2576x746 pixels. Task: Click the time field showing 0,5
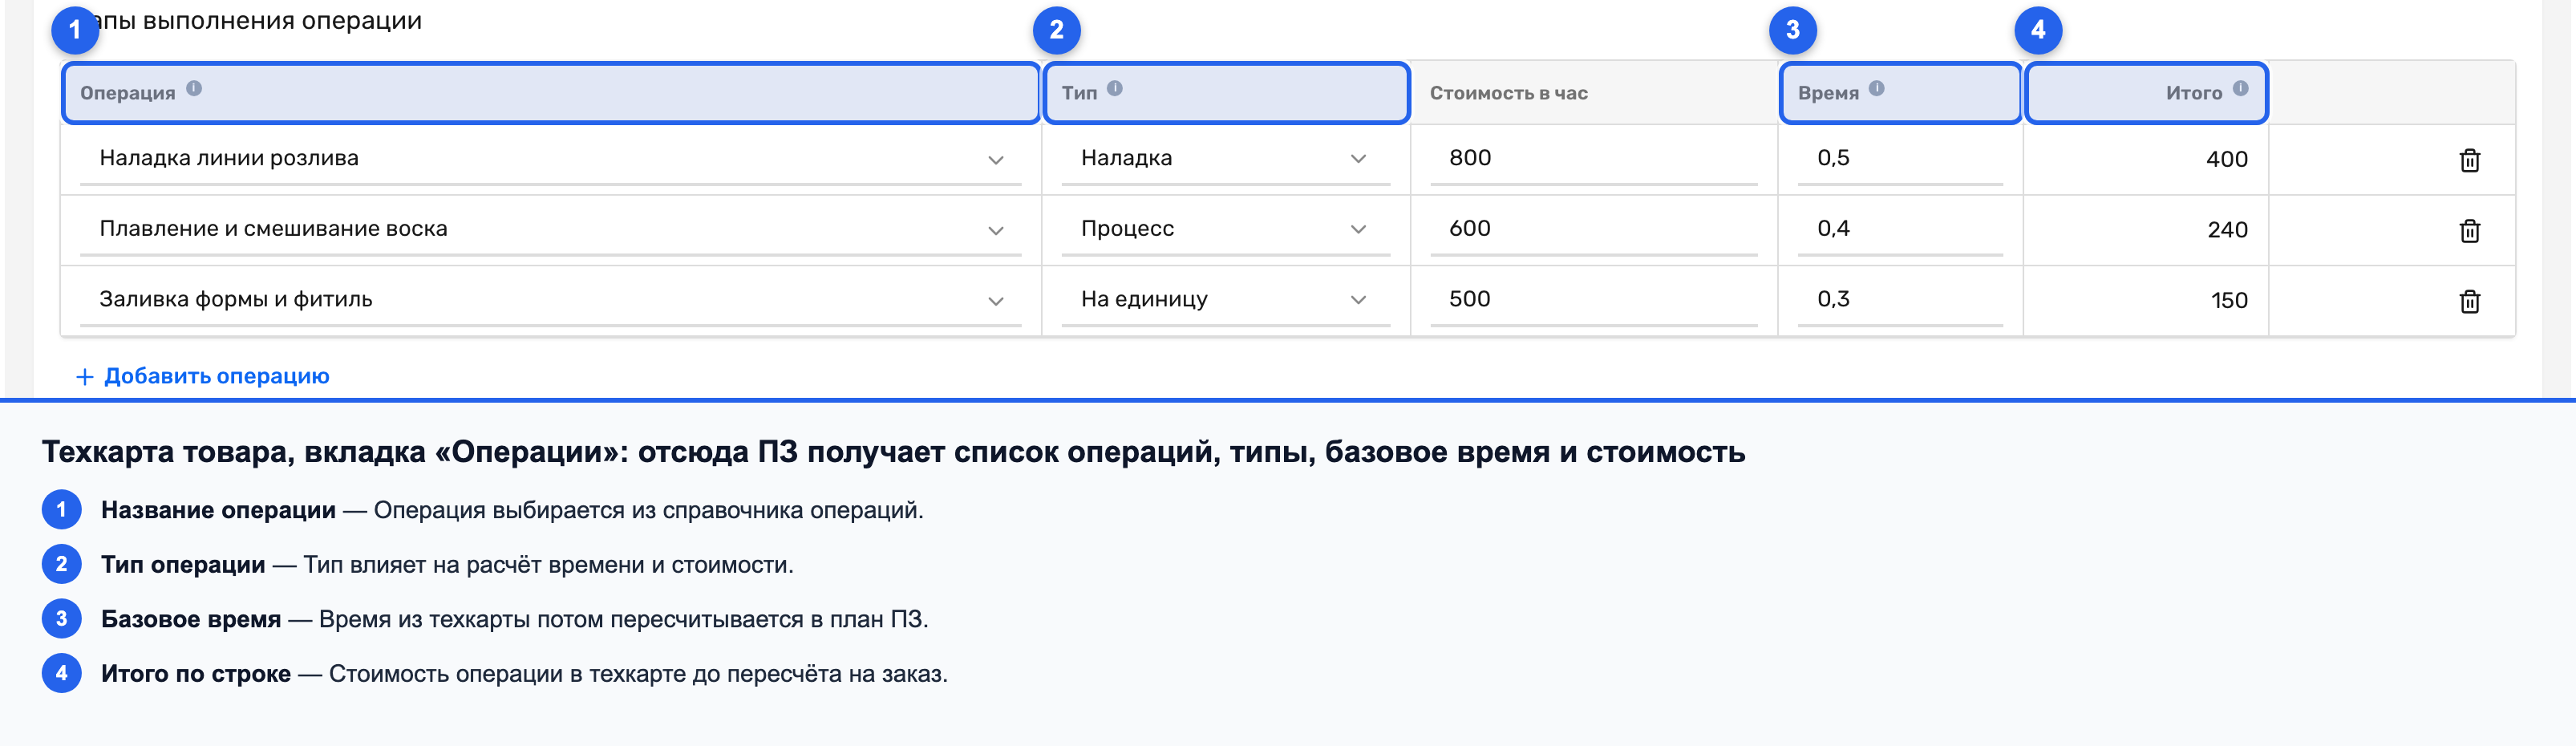1900,159
